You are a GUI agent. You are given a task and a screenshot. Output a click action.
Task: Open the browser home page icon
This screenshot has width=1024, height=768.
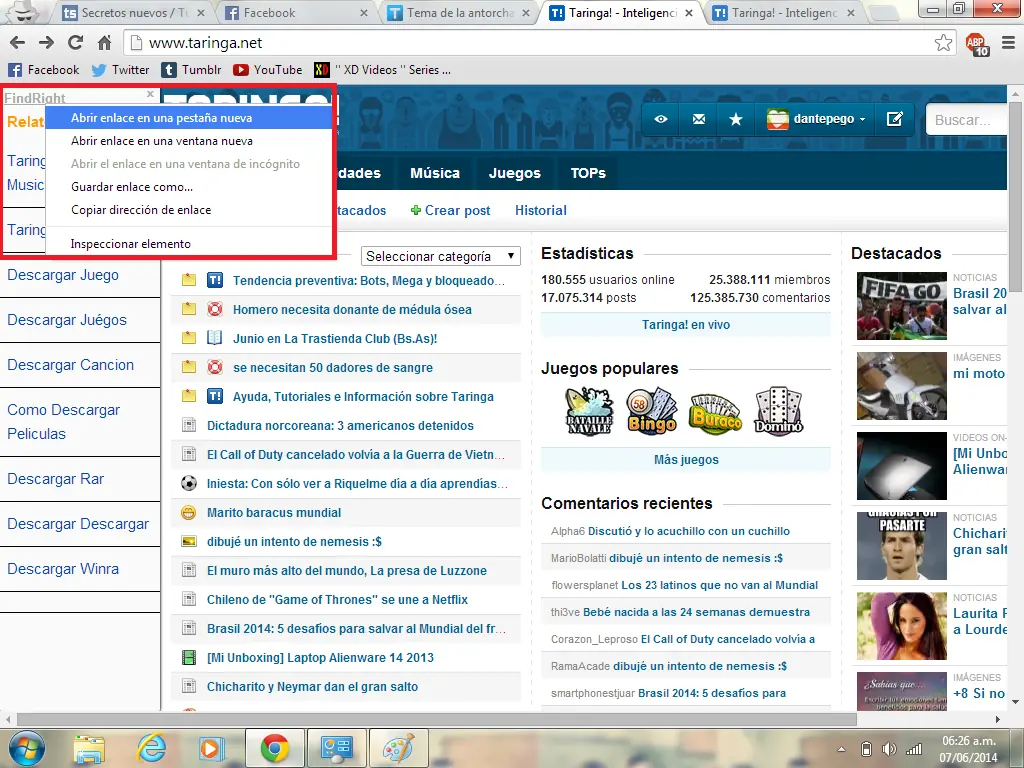[x=104, y=43]
